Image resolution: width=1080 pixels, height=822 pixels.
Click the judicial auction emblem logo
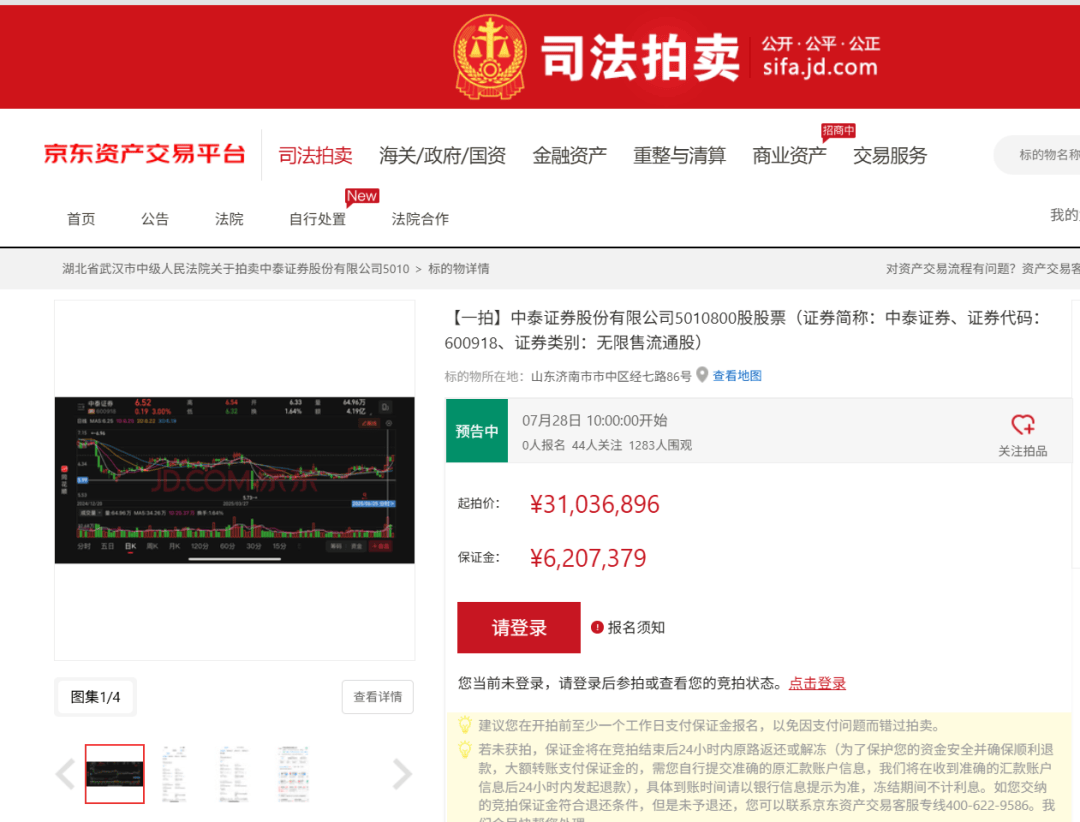(490, 56)
